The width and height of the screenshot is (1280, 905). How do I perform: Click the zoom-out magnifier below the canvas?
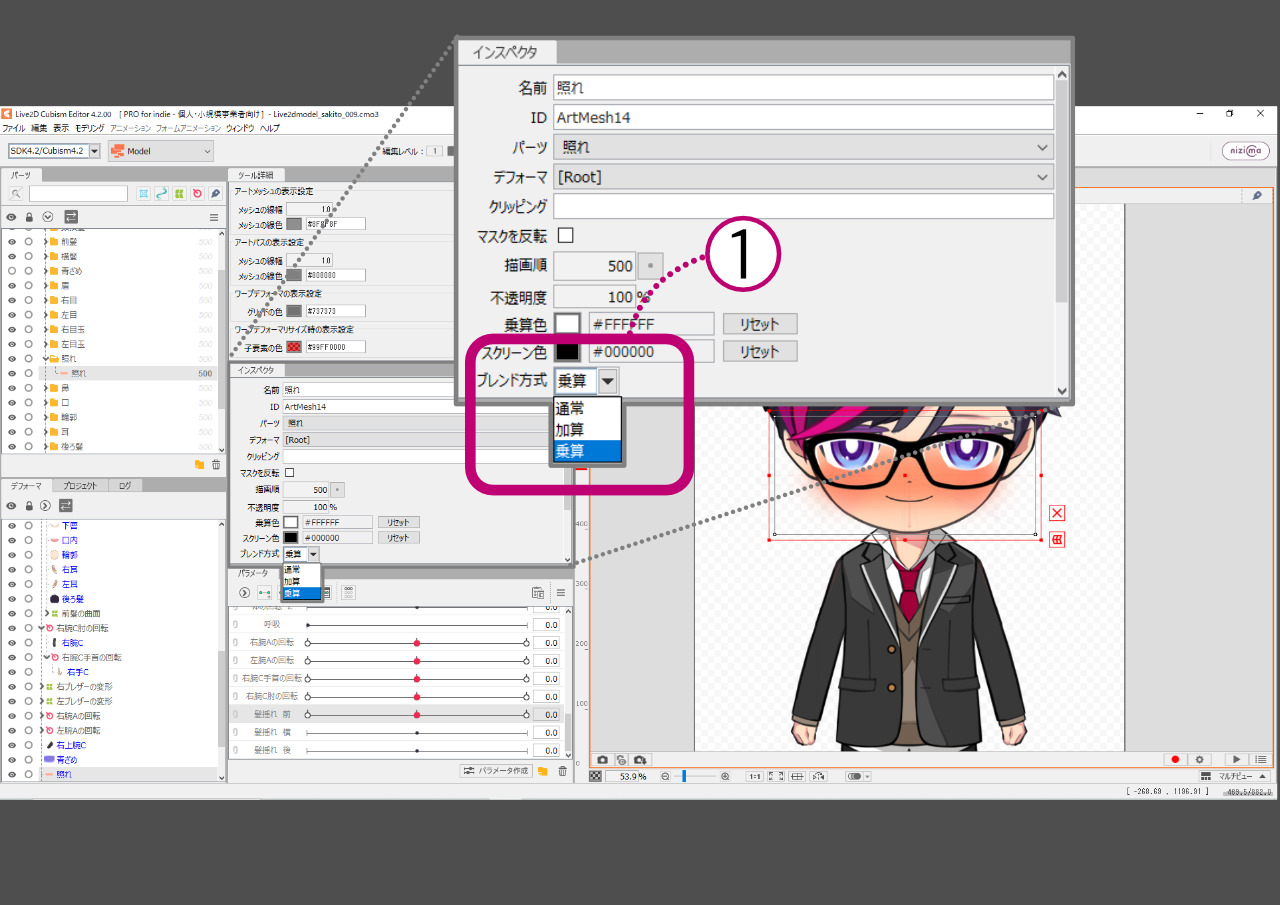665,776
